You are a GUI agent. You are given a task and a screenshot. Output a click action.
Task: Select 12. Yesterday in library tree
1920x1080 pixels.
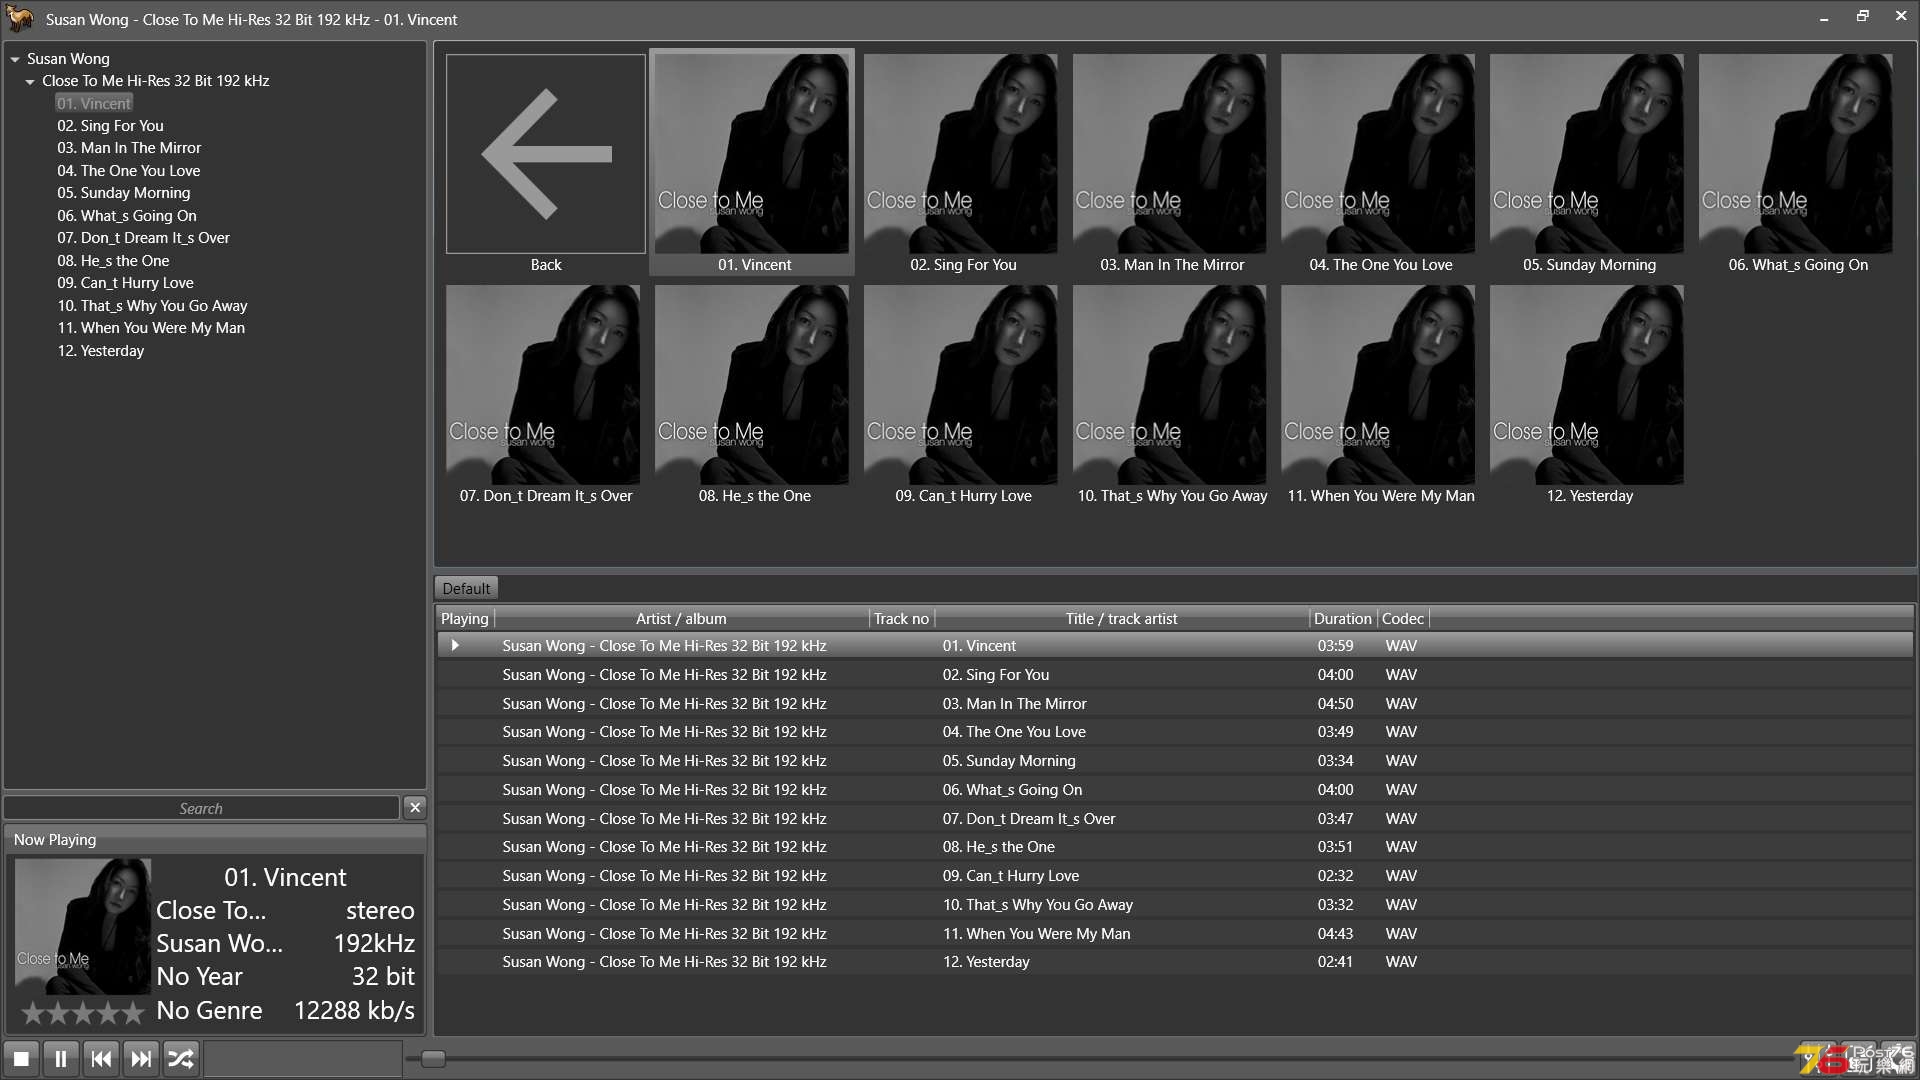coord(100,351)
